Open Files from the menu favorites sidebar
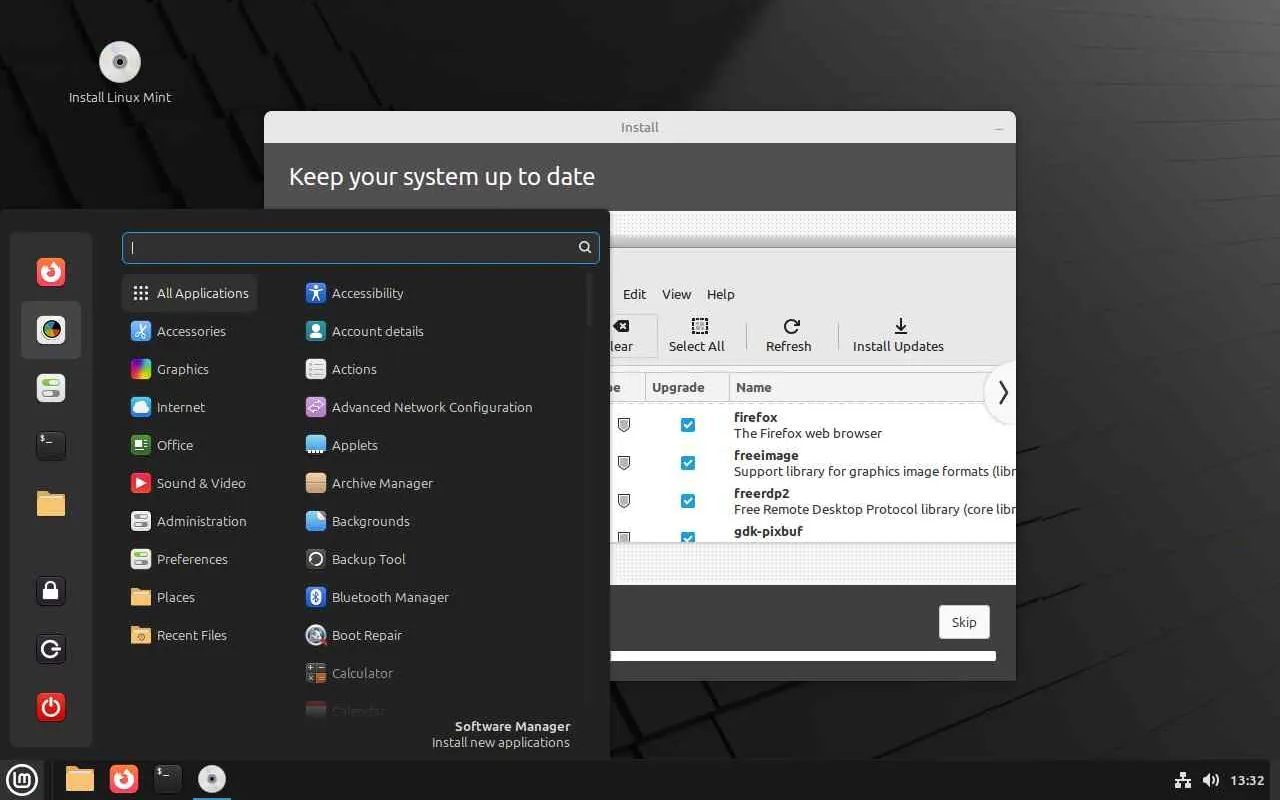 (x=51, y=504)
